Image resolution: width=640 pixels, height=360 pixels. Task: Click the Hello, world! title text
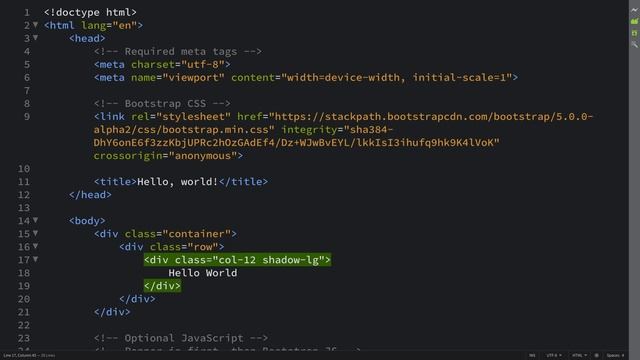click(x=178, y=182)
